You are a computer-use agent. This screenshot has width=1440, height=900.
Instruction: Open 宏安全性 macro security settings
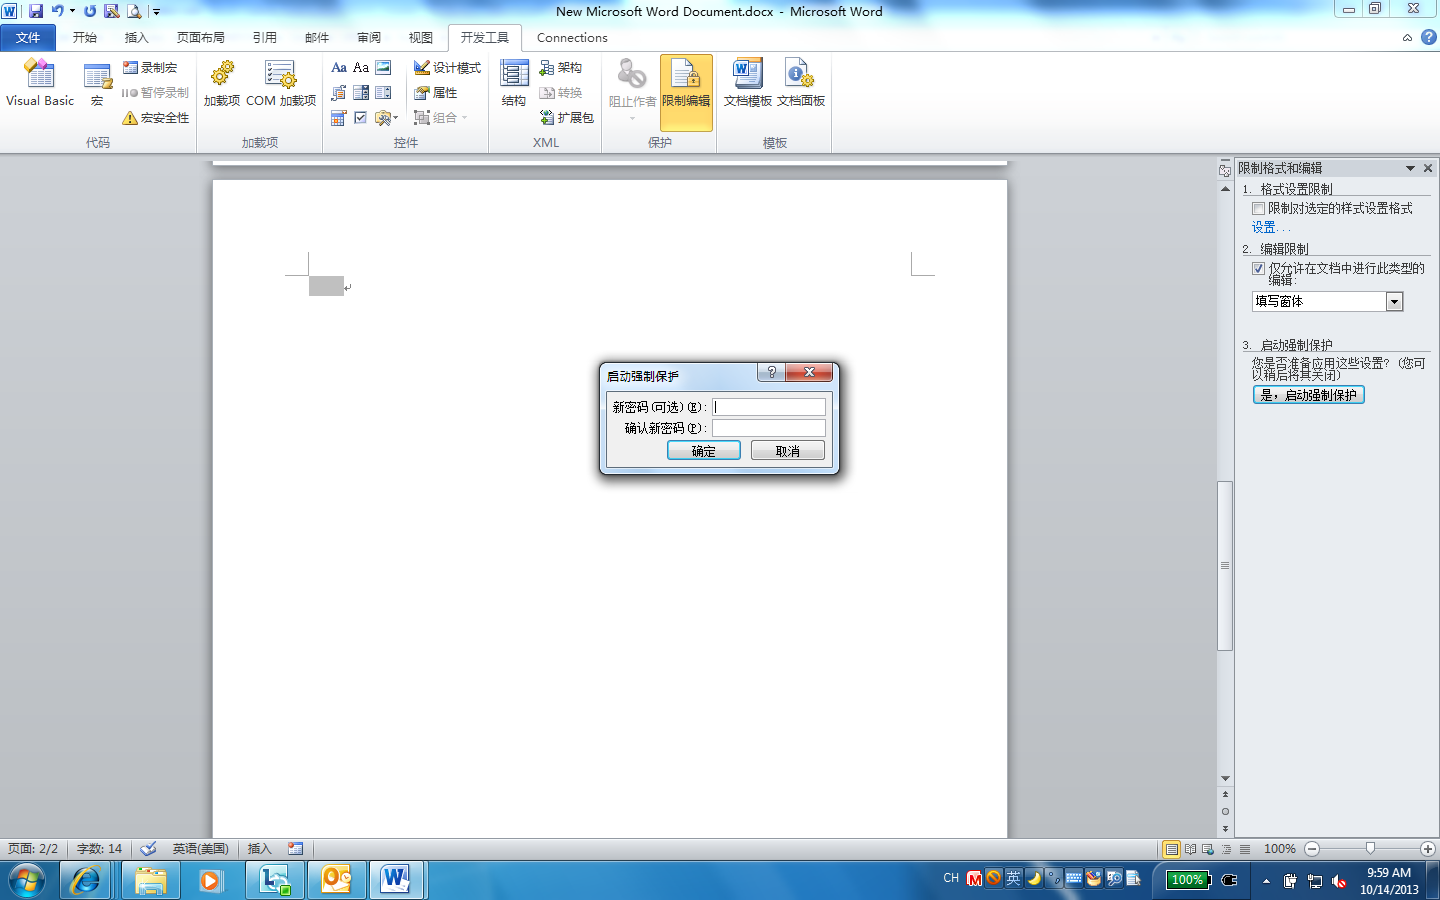pyautogui.click(x=155, y=117)
